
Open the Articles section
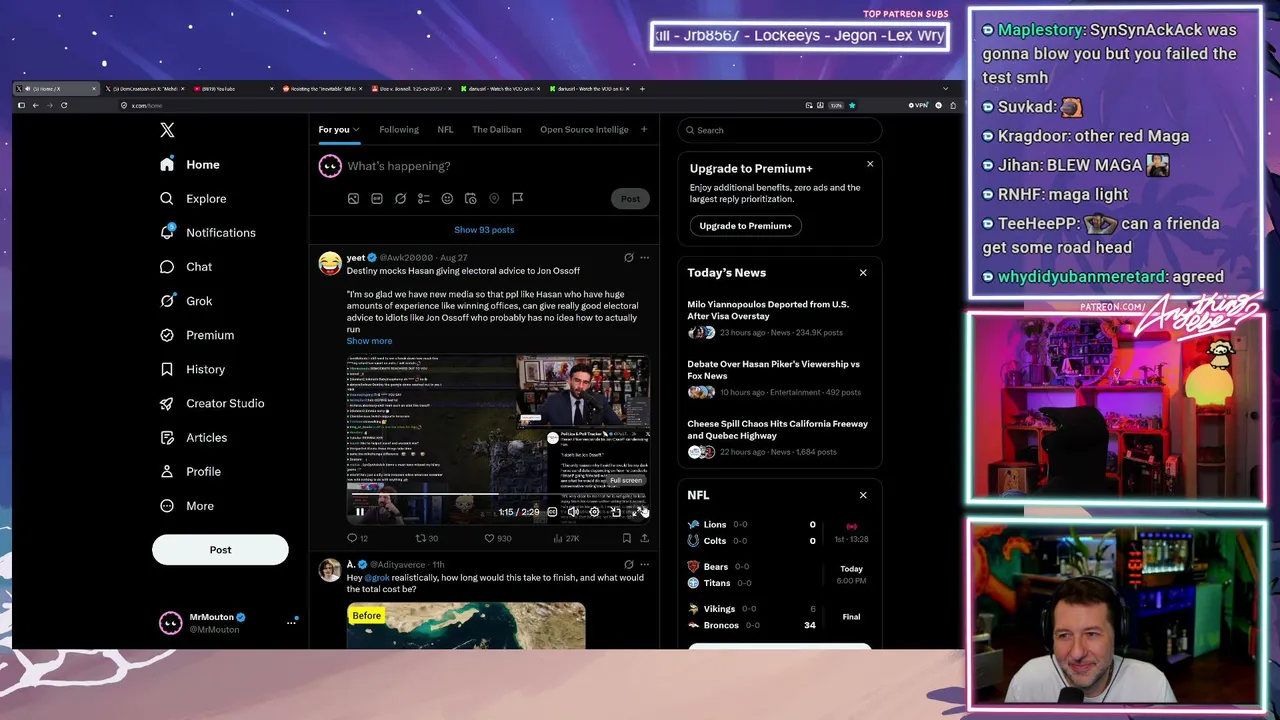click(x=193, y=437)
